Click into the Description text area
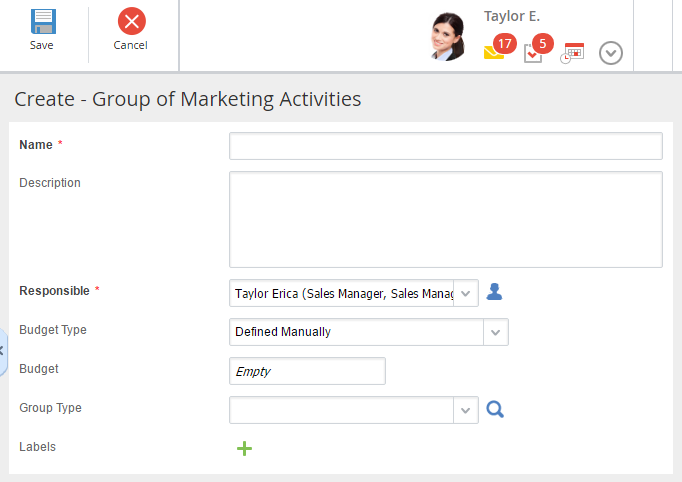This screenshot has width=682, height=482. pyautogui.click(x=445, y=219)
